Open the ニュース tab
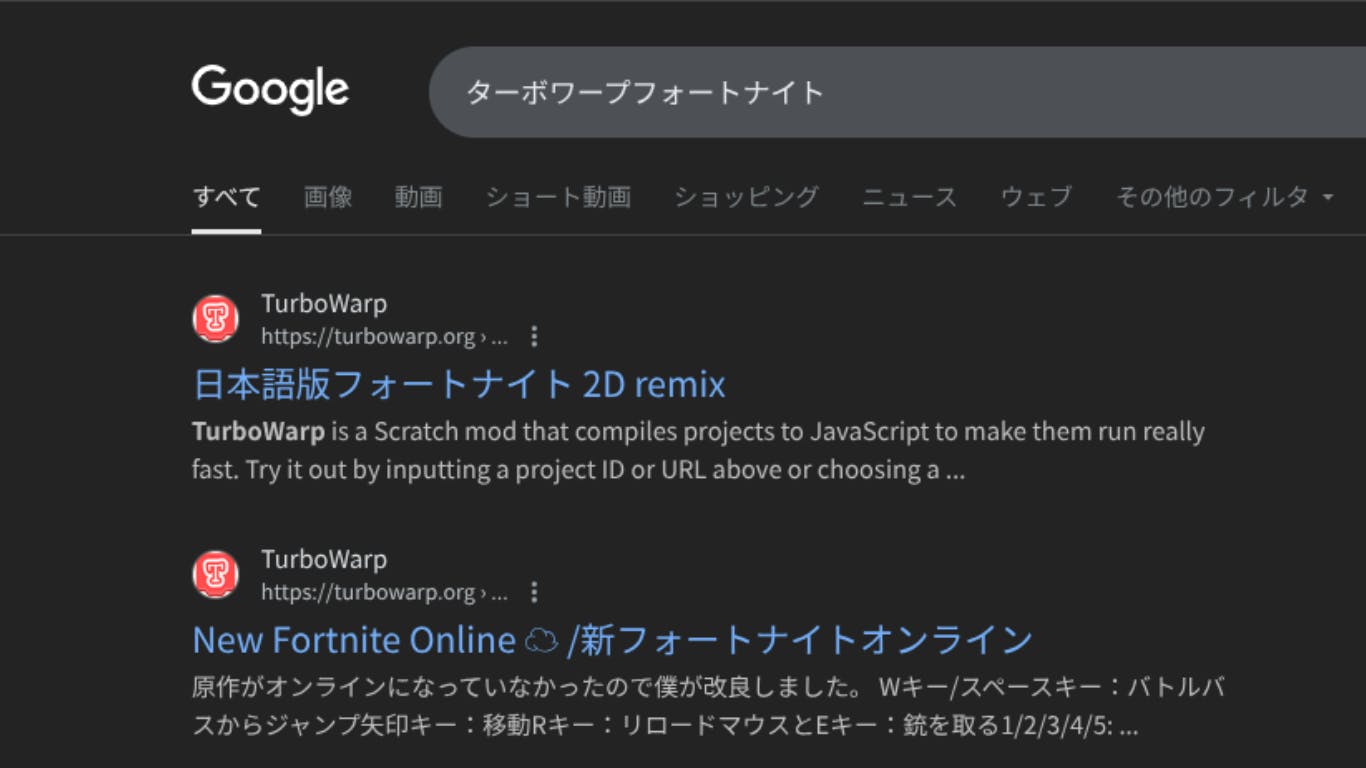 pos(909,197)
